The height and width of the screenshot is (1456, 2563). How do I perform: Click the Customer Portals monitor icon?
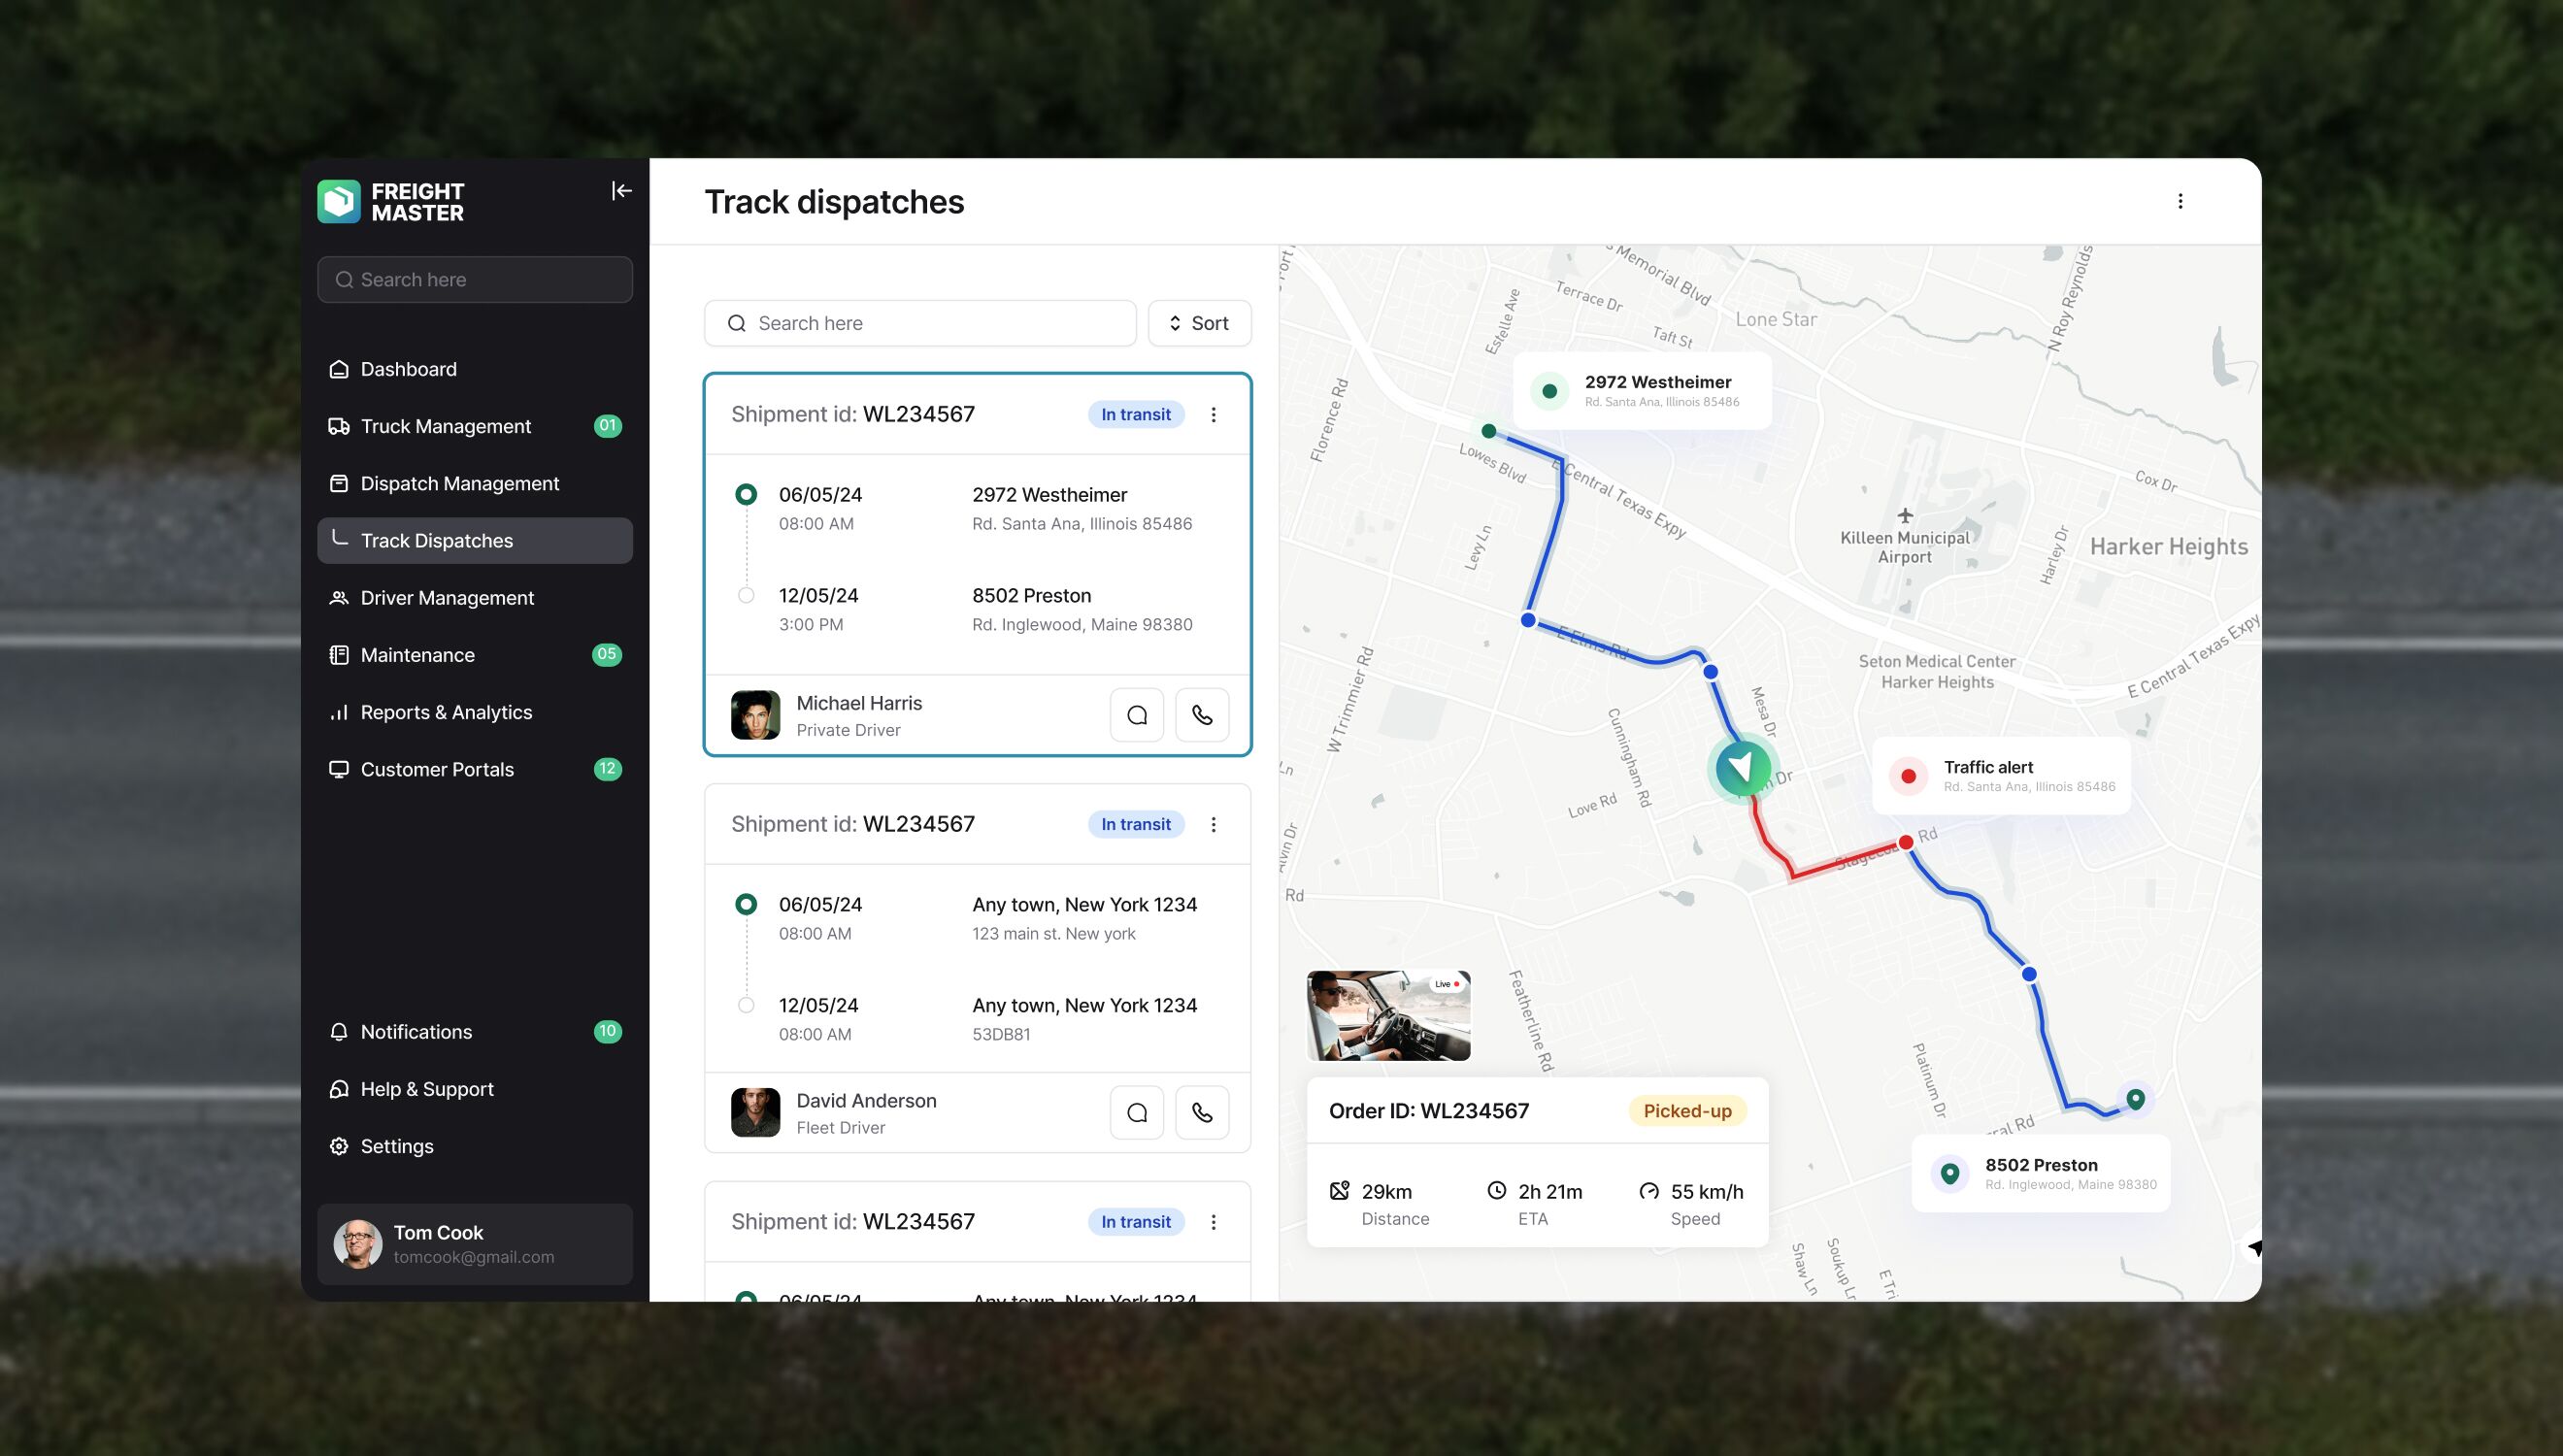(339, 769)
